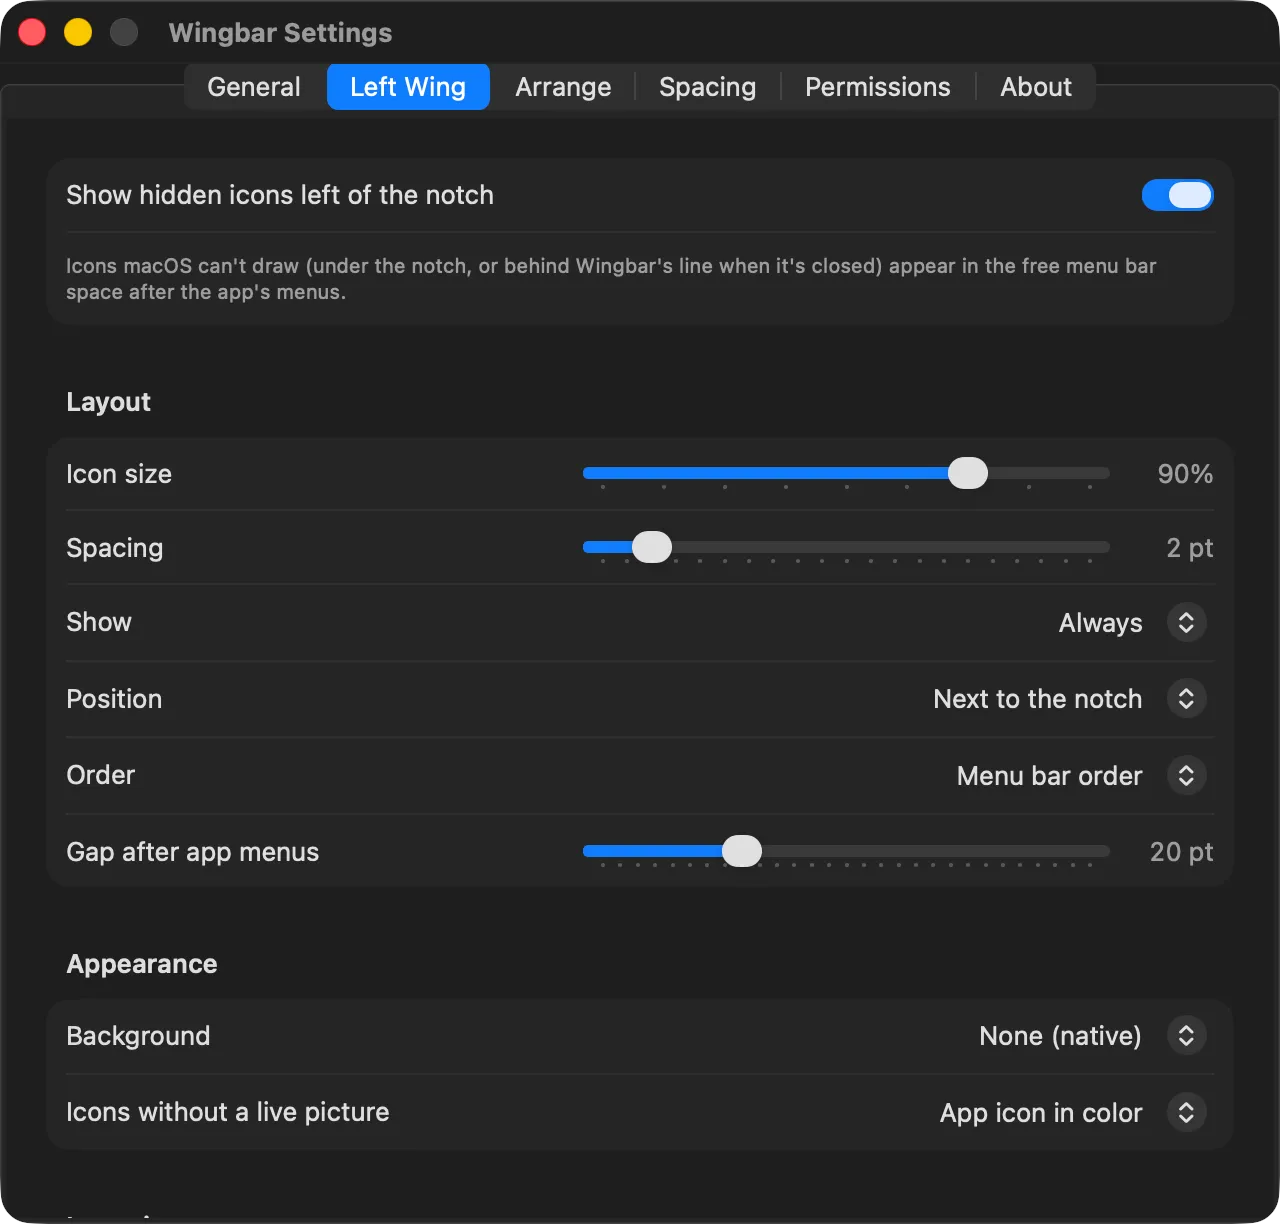
Task: Click the Layout section heading
Action: 108,402
